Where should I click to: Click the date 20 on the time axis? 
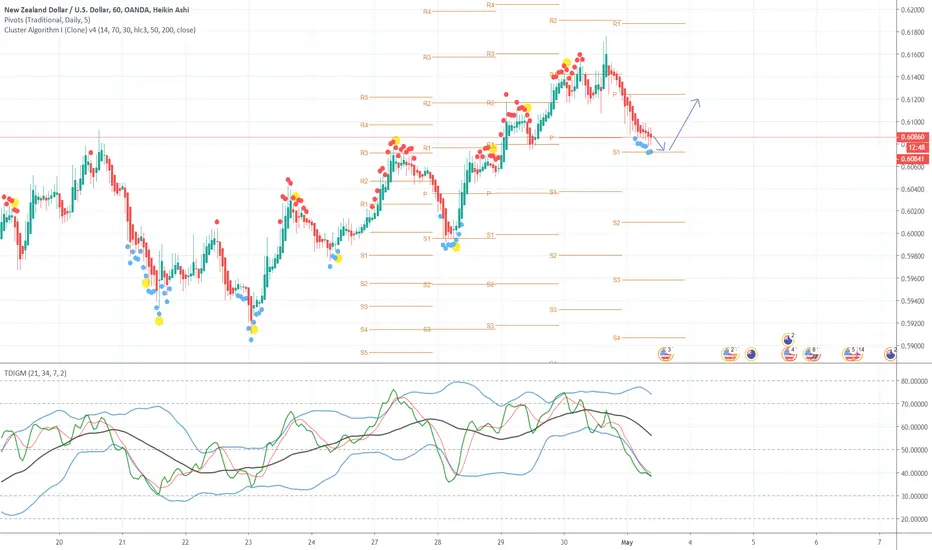point(59,542)
